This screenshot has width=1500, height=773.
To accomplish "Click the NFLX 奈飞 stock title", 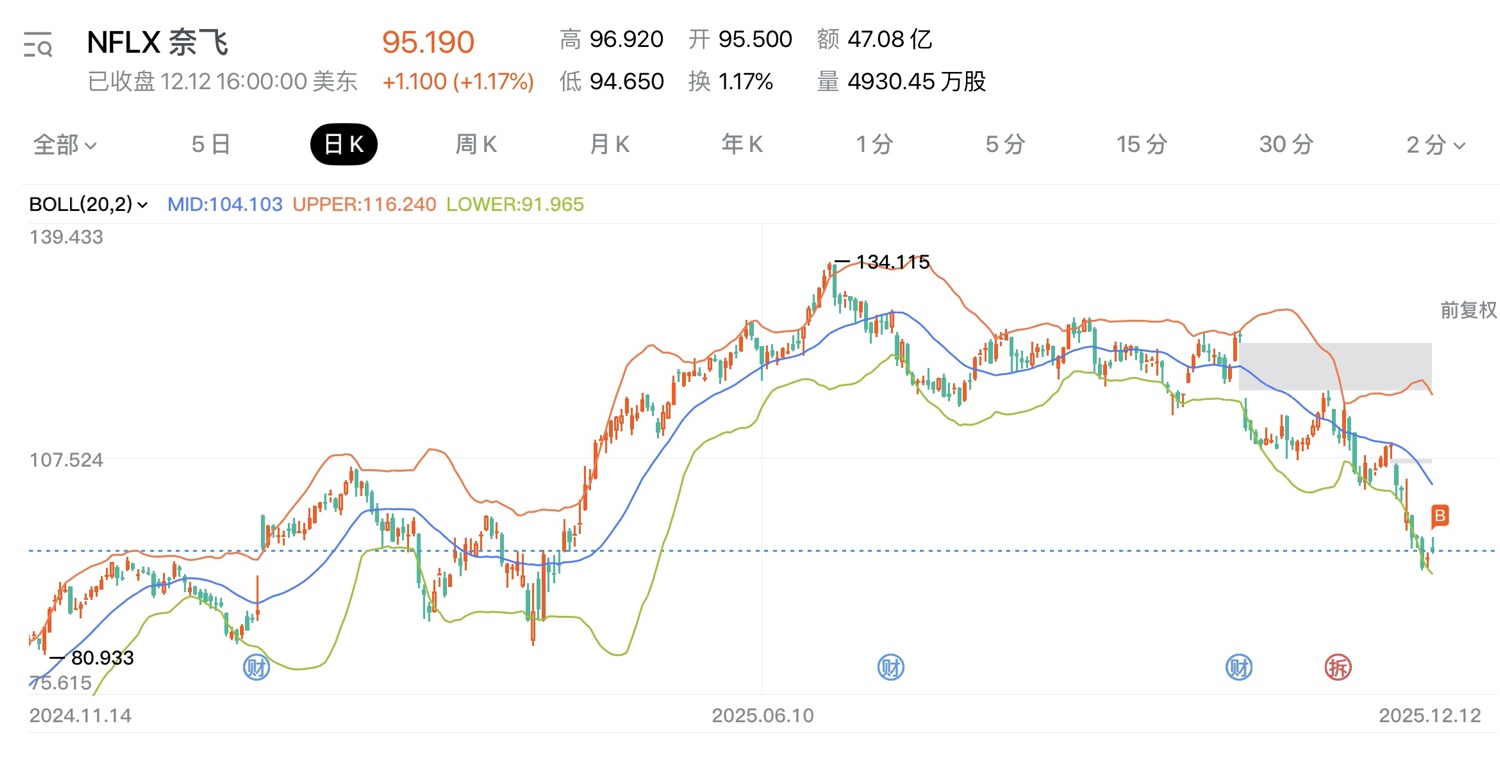I will pos(157,42).
